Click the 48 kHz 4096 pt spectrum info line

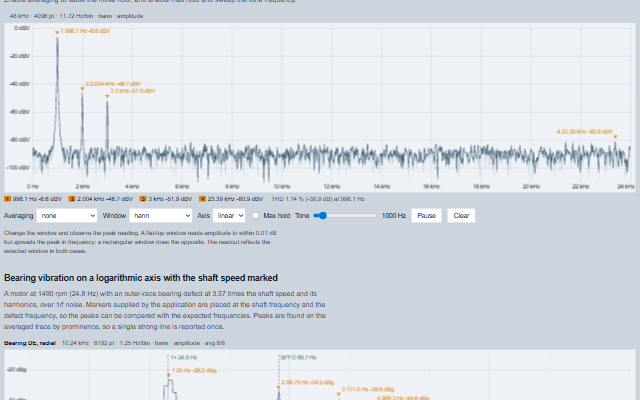76,16
